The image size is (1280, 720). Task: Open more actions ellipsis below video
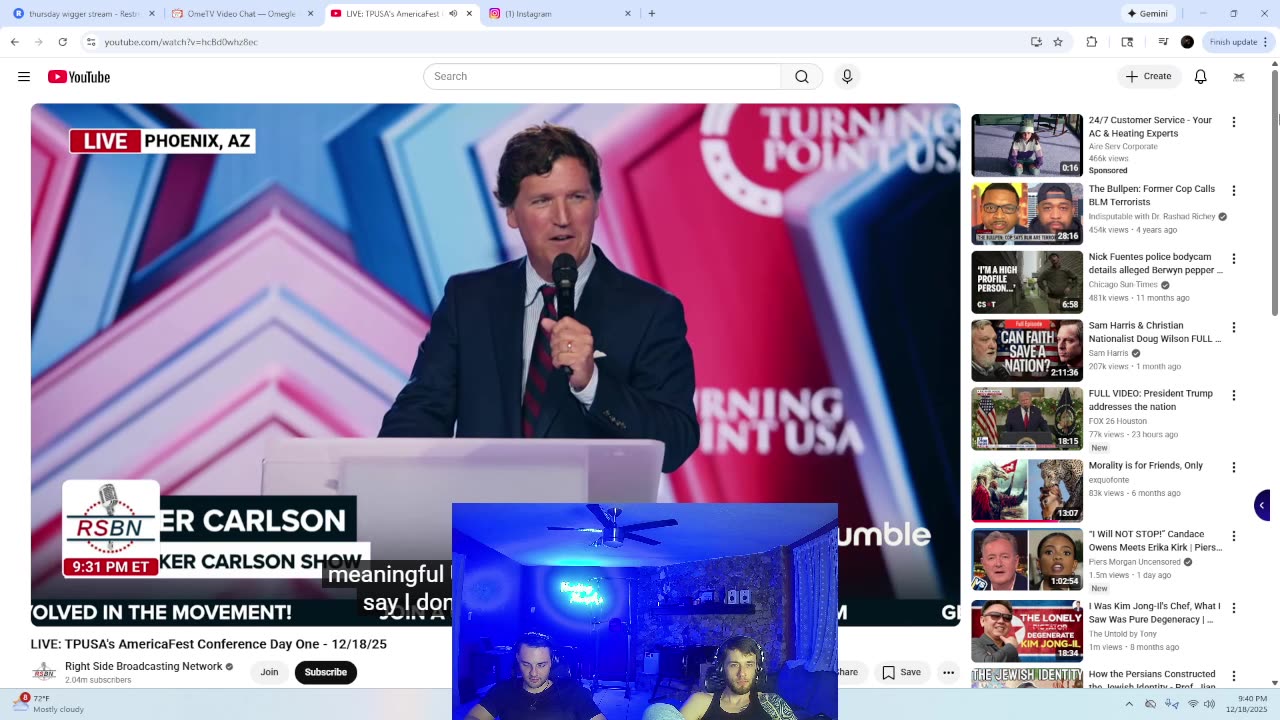point(948,672)
